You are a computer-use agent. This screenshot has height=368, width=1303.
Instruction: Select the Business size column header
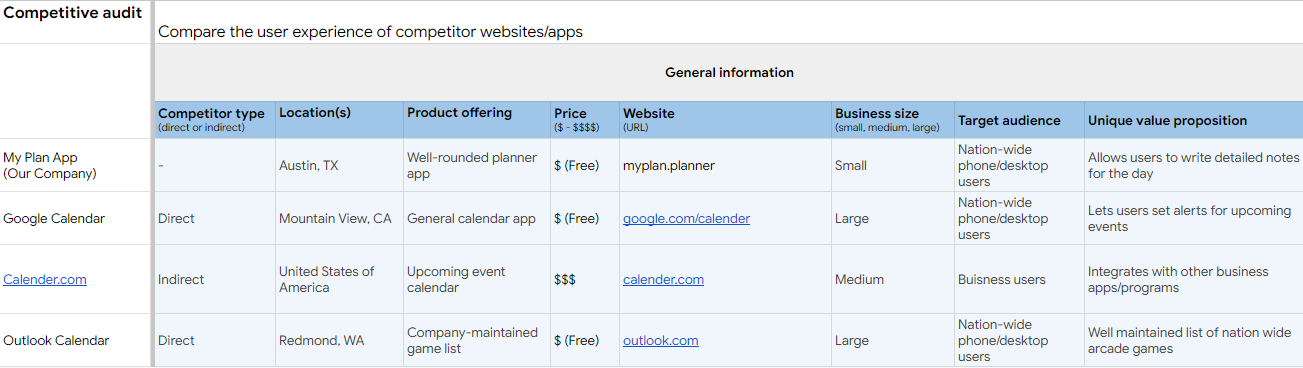[892, 119]
